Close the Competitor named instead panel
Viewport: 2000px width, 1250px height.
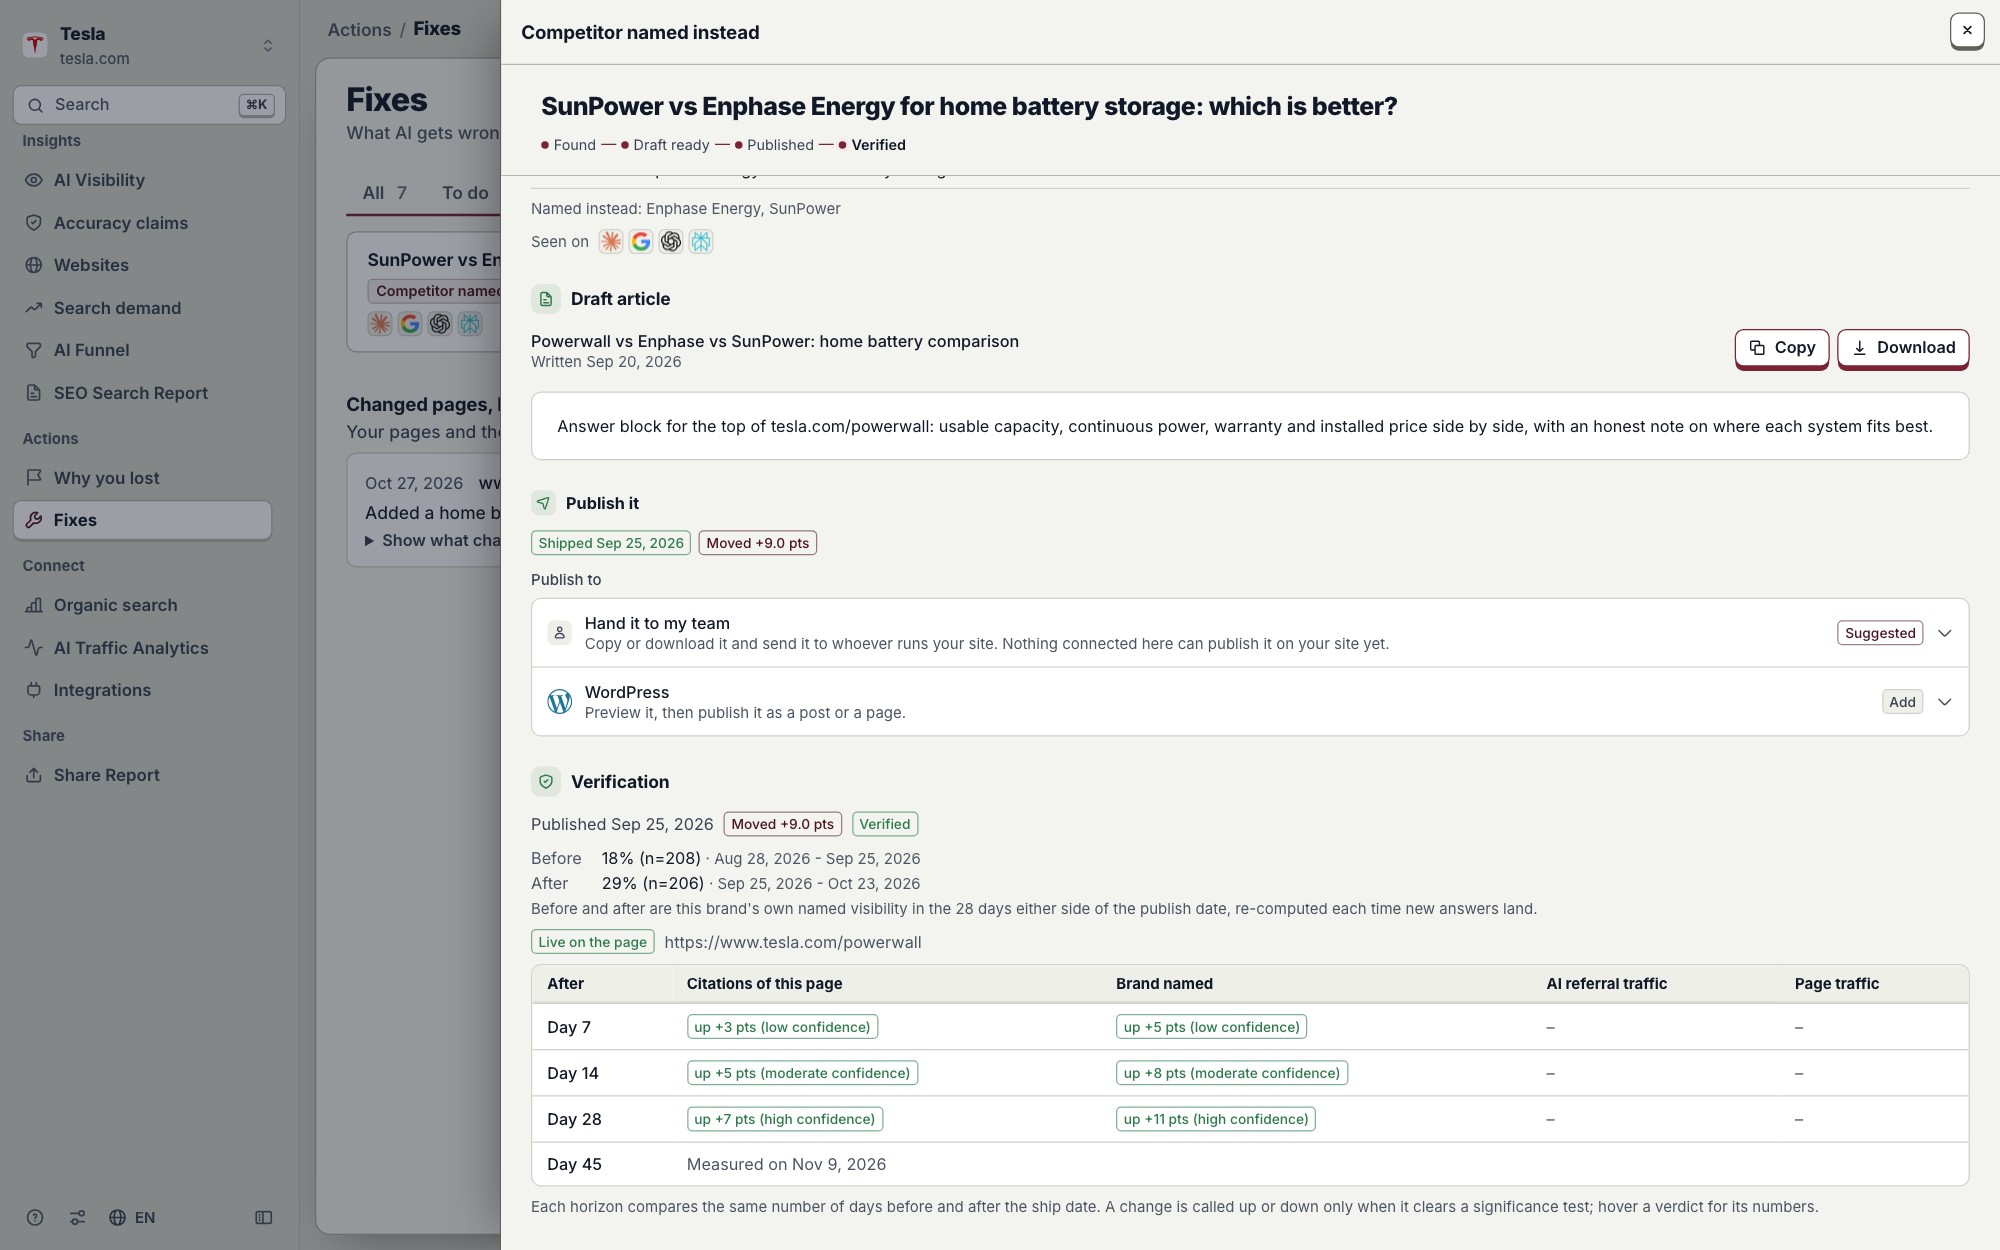coord(1966,30)
